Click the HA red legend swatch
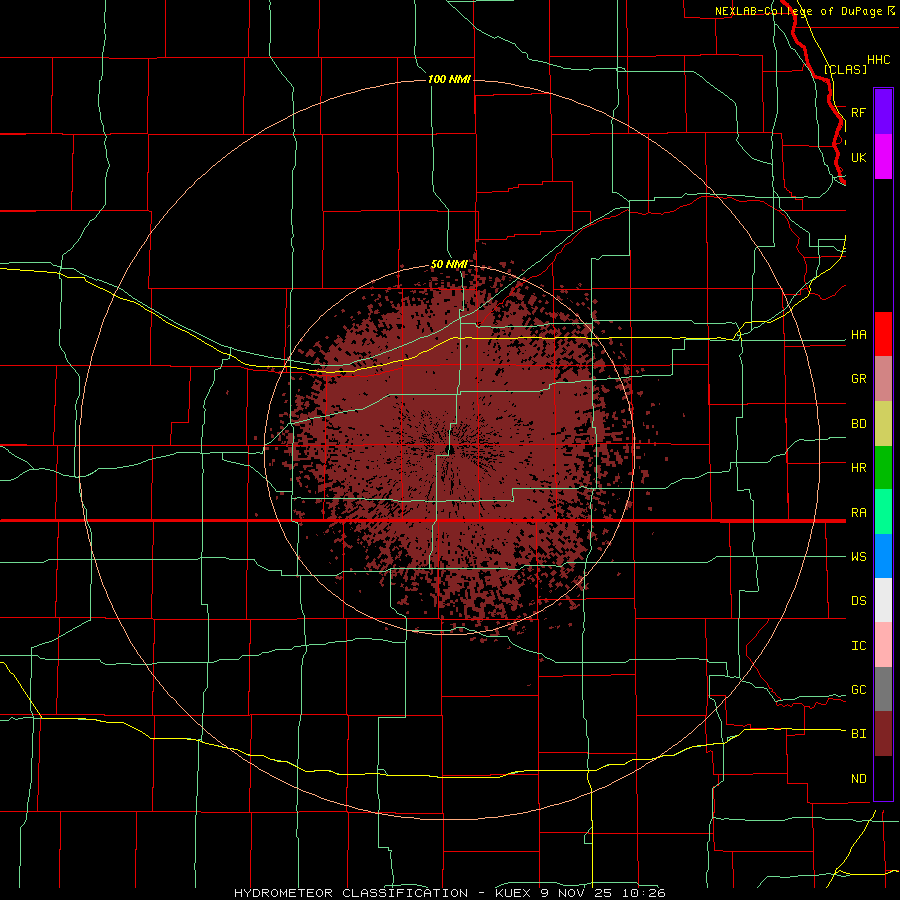Image resolution: width=900 pixels, height=900 pixels. [x=883, y=334]
